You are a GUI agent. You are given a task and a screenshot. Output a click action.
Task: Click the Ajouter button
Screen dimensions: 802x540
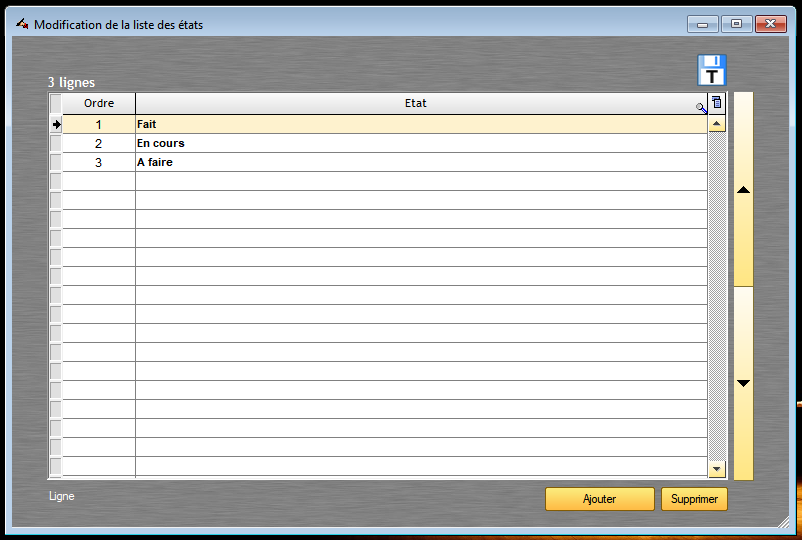[599, 499]
